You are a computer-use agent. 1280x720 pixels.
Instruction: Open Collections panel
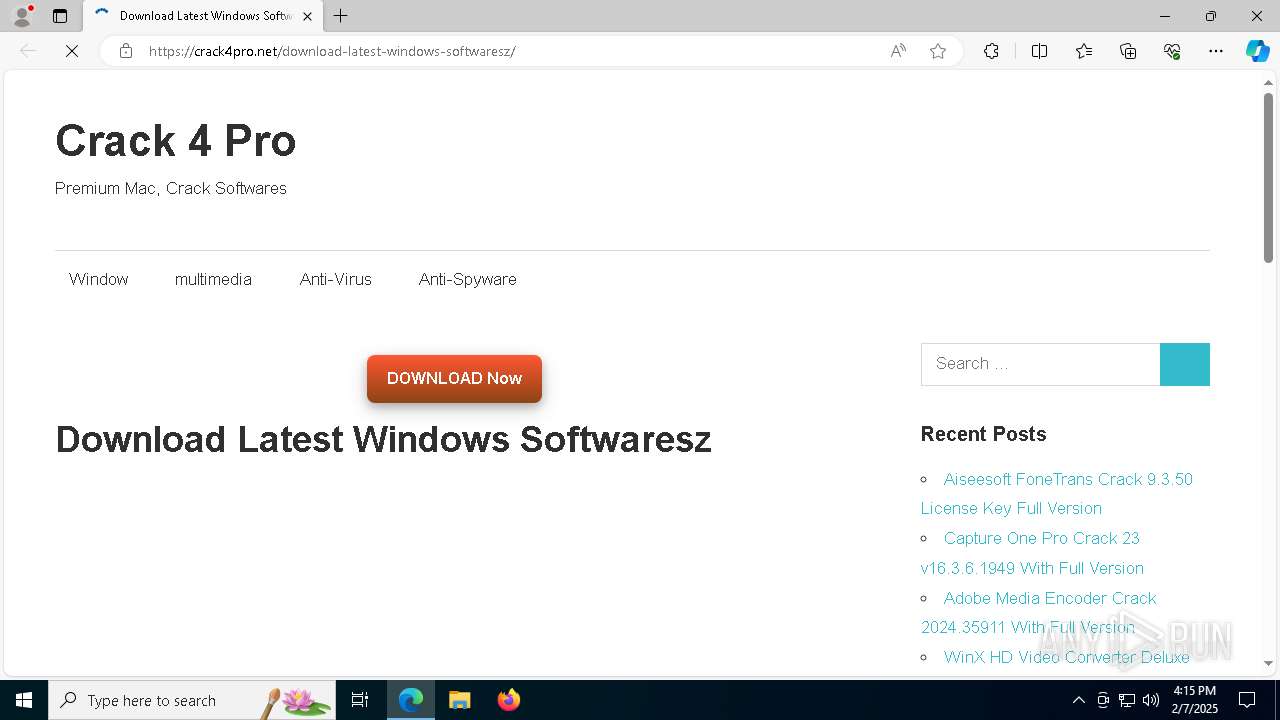click(1128, 51)
